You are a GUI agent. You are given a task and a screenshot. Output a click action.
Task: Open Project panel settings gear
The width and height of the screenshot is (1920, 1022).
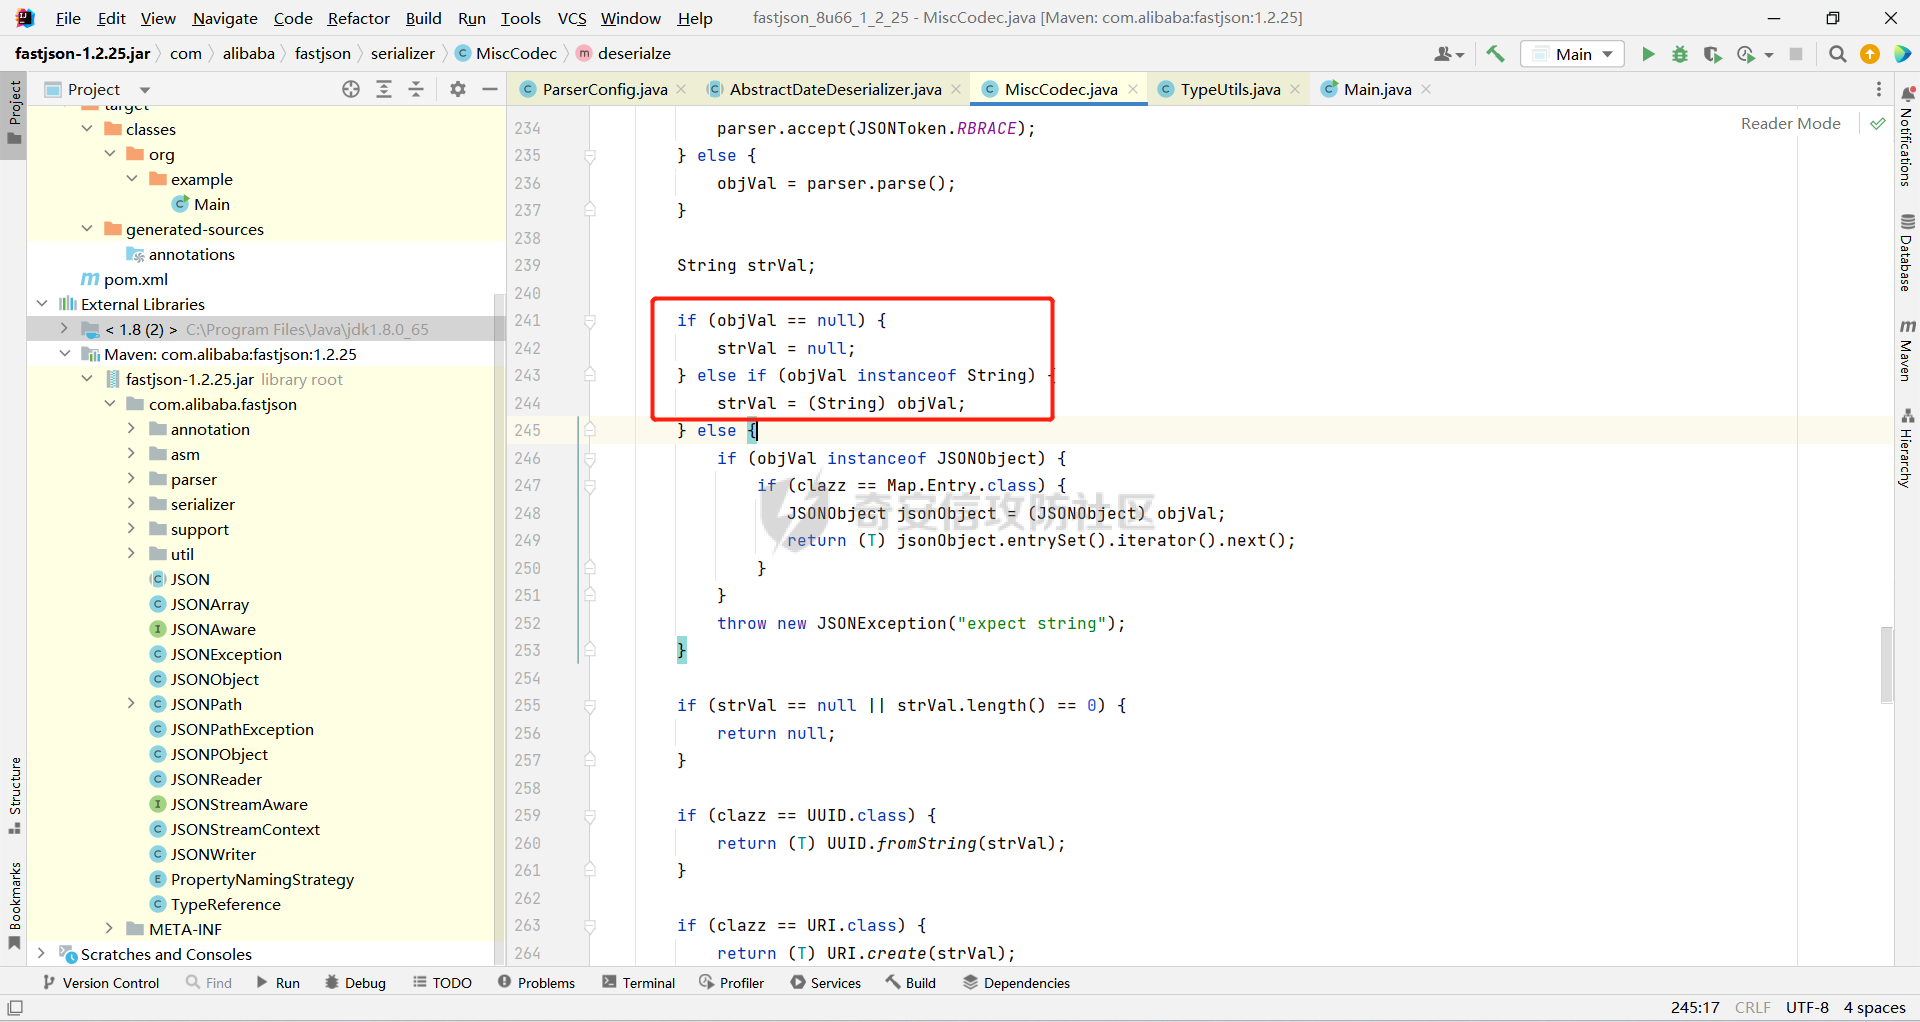pos(458,89)
